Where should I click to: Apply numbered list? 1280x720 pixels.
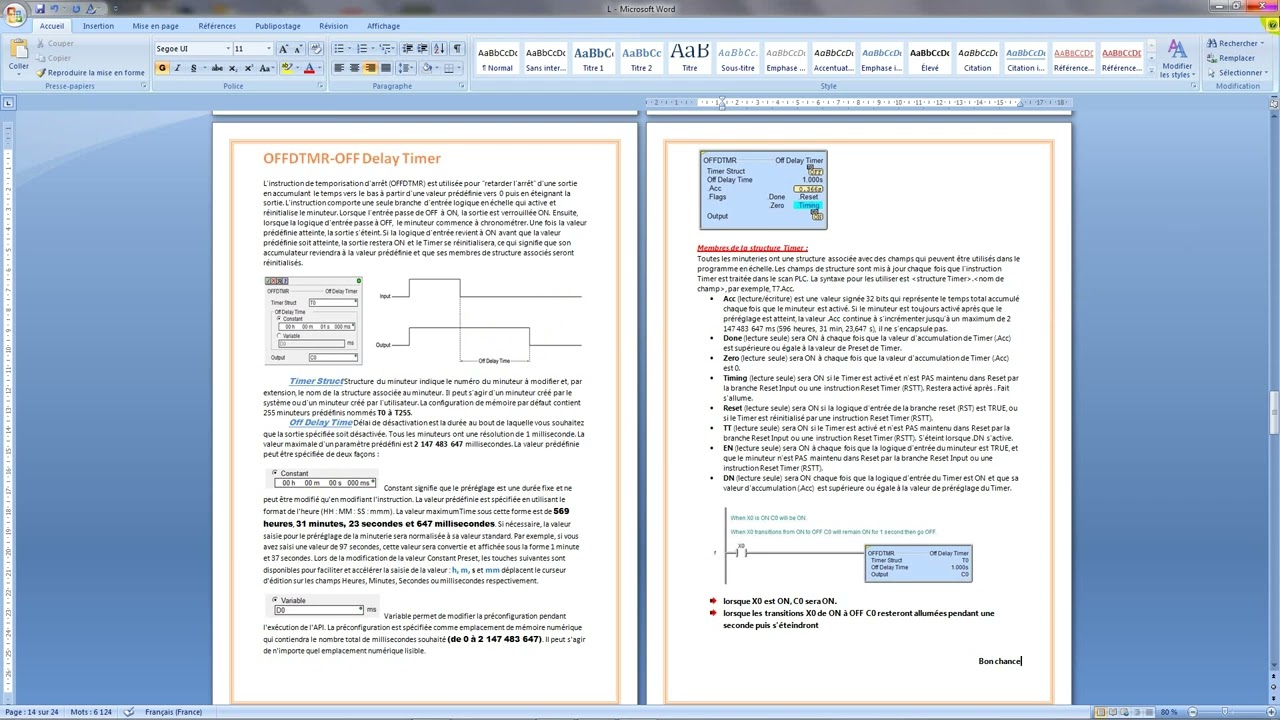tap(364, 49)
